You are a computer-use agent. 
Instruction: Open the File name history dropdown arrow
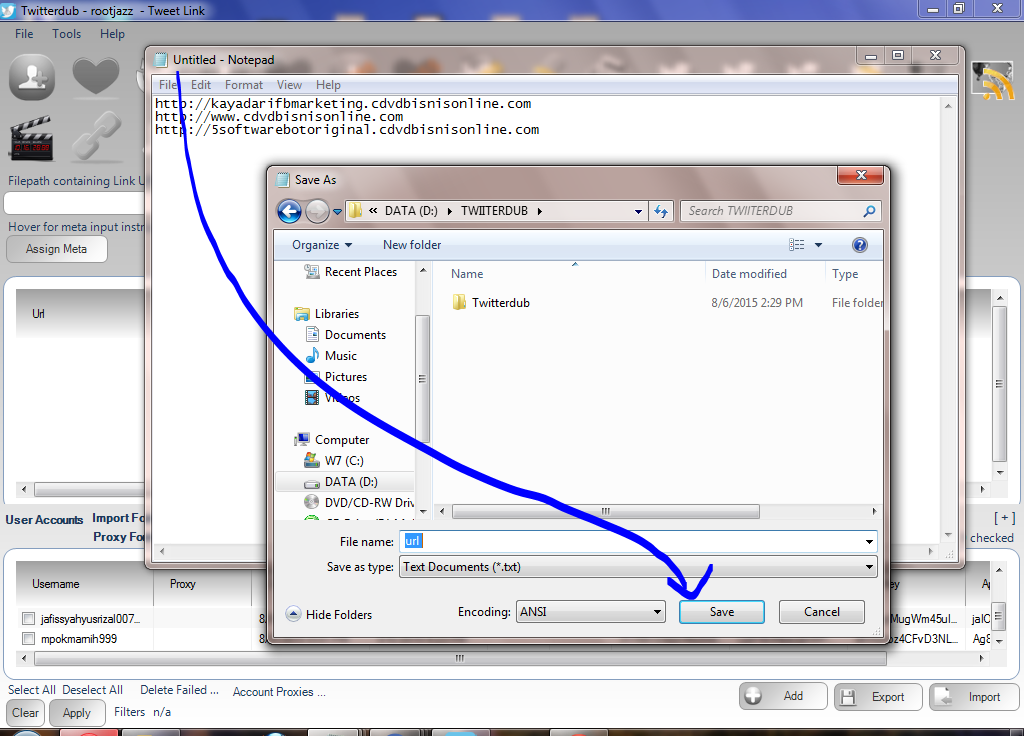(869, 541)
